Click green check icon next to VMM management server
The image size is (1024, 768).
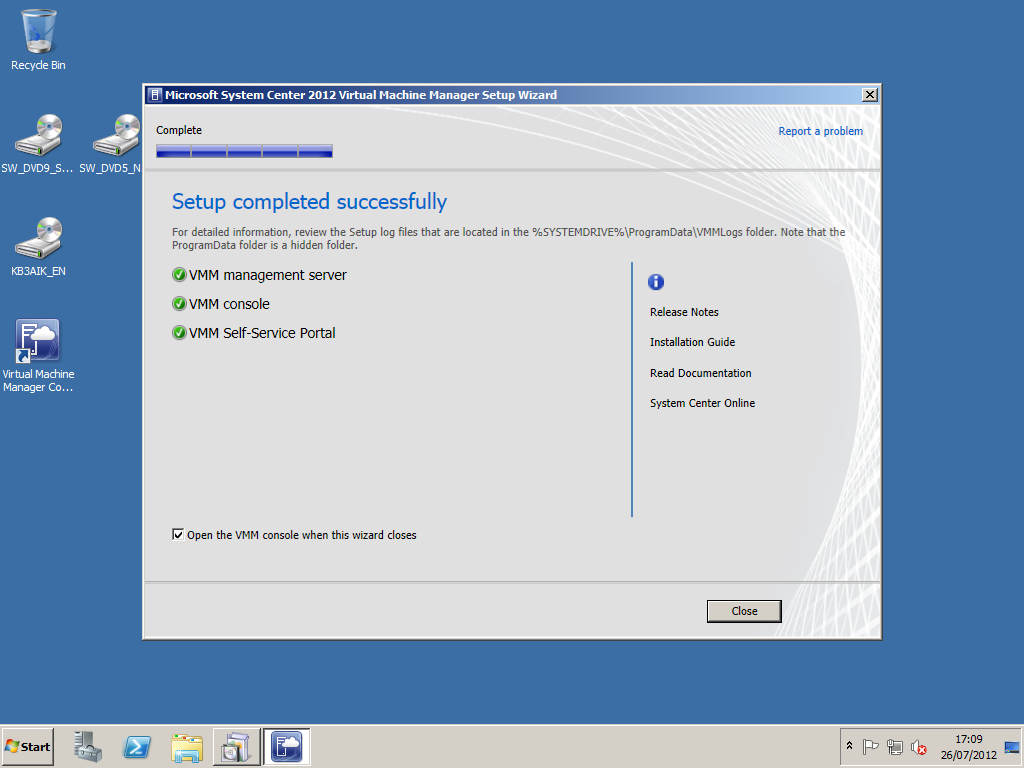point(179,275)
